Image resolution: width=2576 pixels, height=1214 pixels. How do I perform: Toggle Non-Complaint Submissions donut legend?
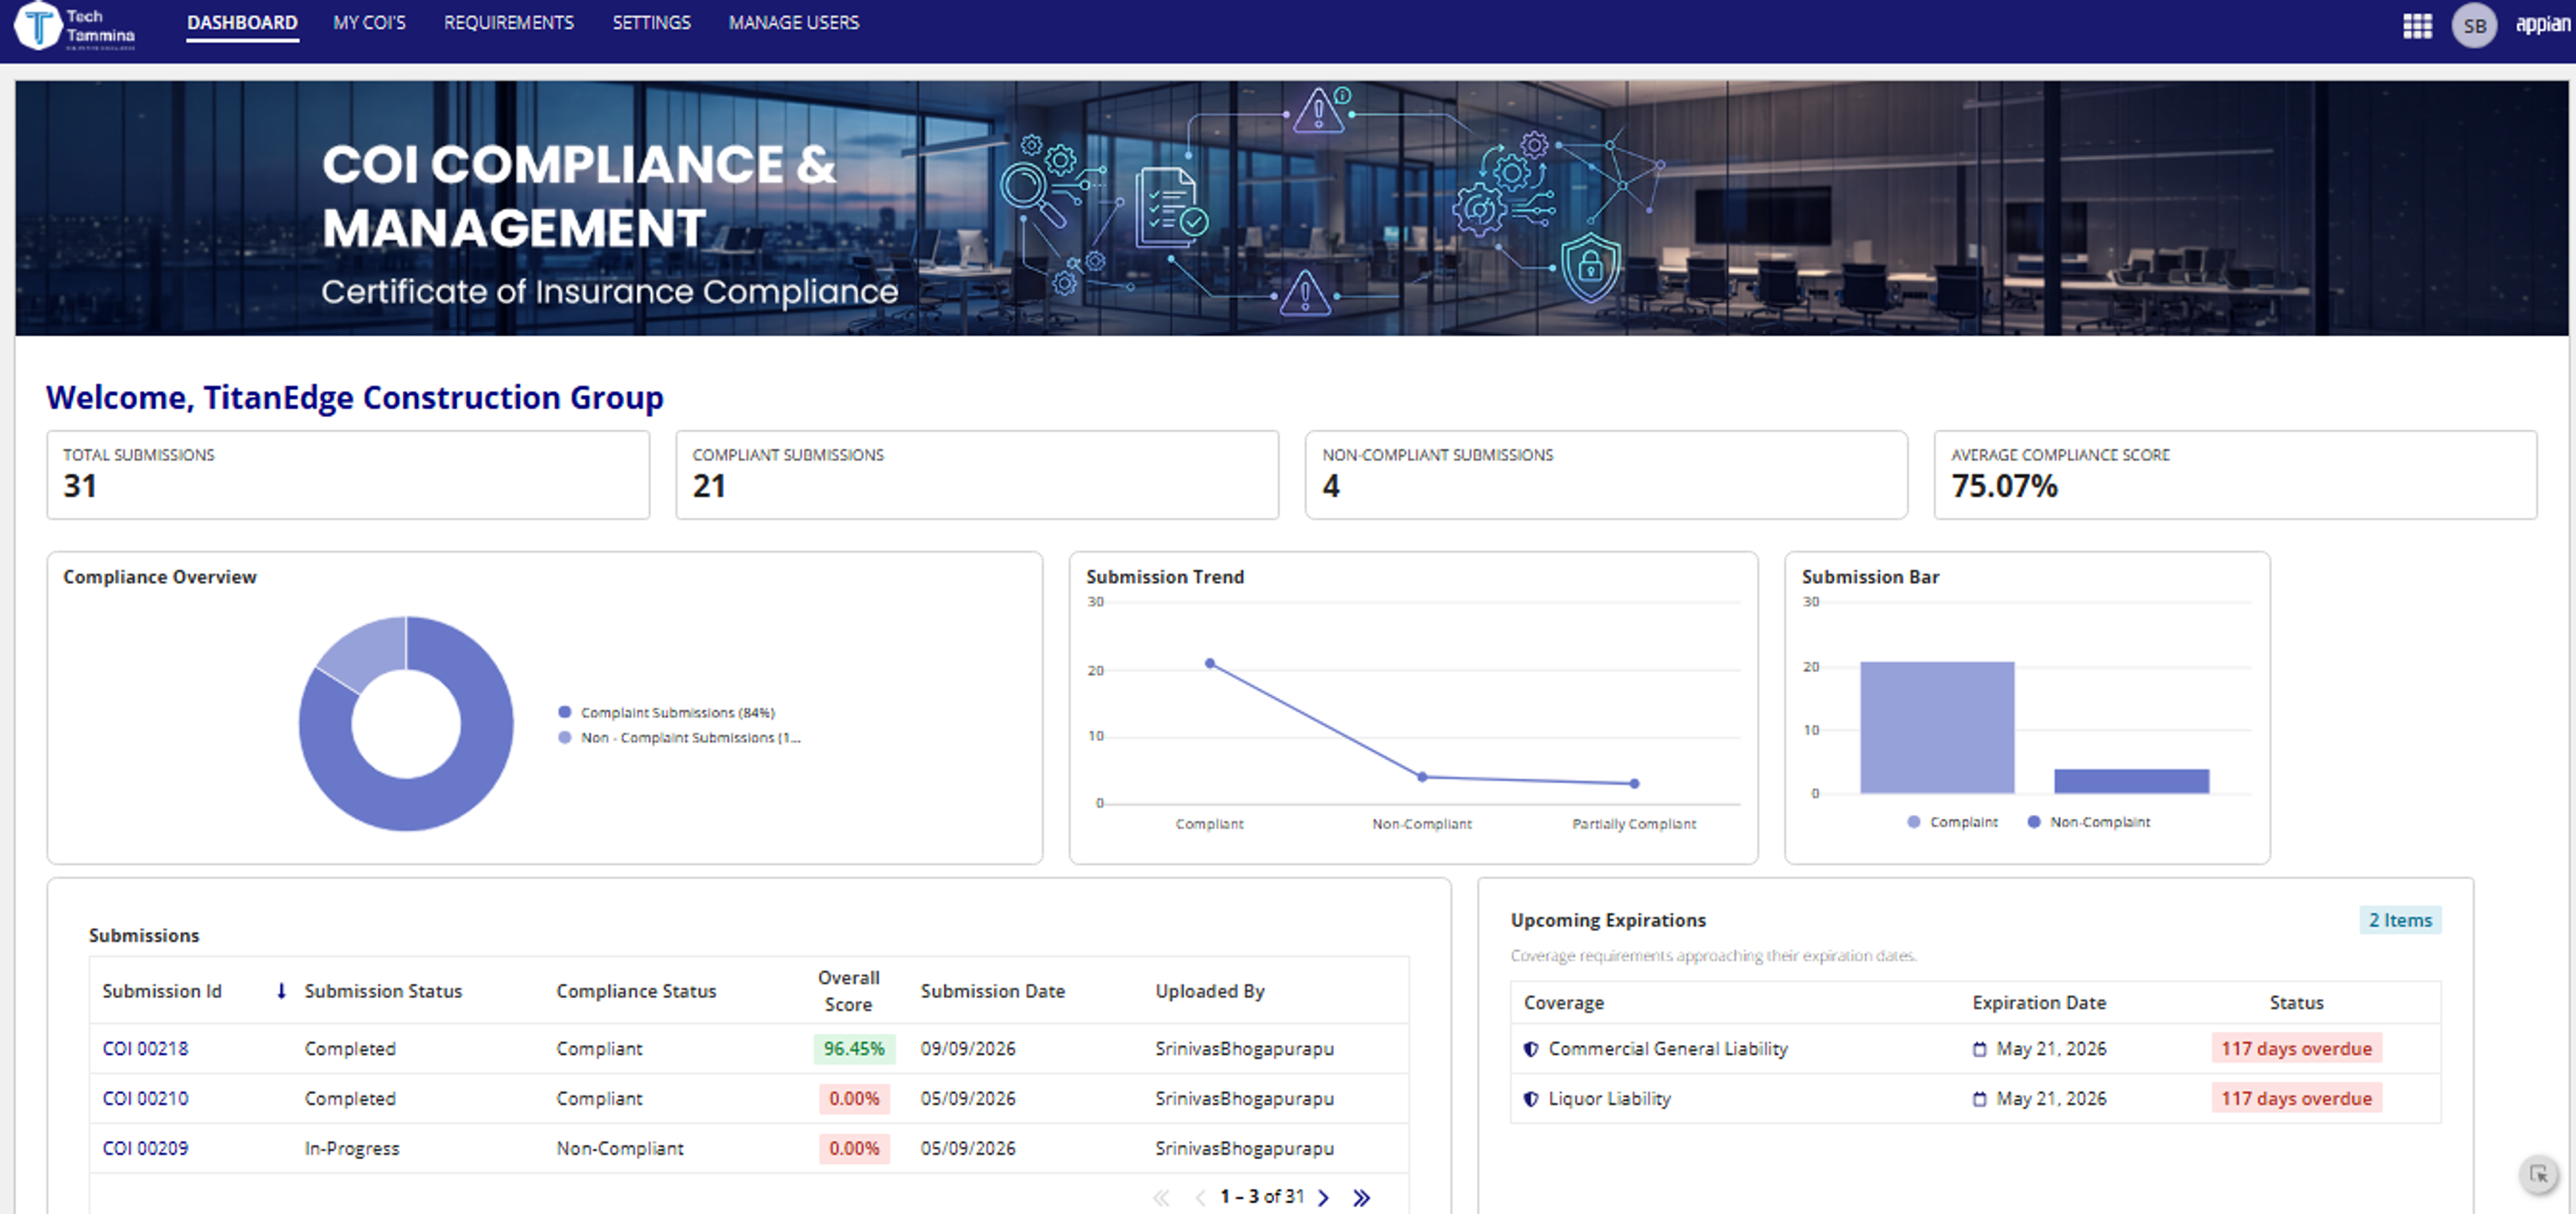[680, 737]
